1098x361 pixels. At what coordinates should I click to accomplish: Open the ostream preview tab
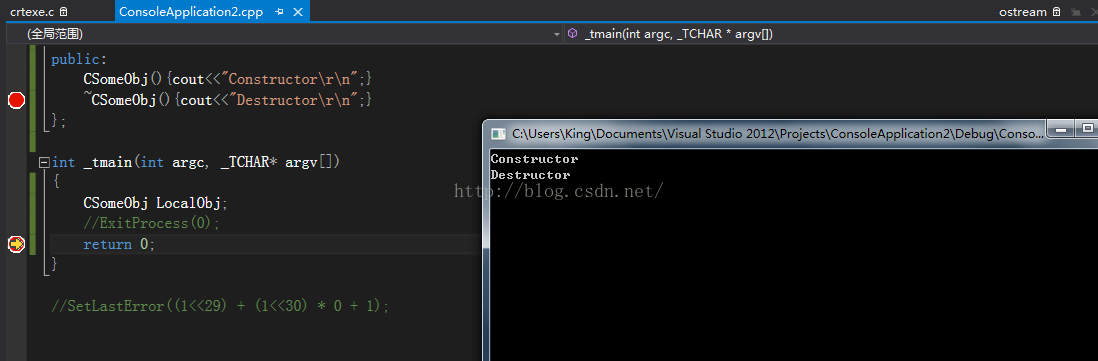[x=1022, y=12]
